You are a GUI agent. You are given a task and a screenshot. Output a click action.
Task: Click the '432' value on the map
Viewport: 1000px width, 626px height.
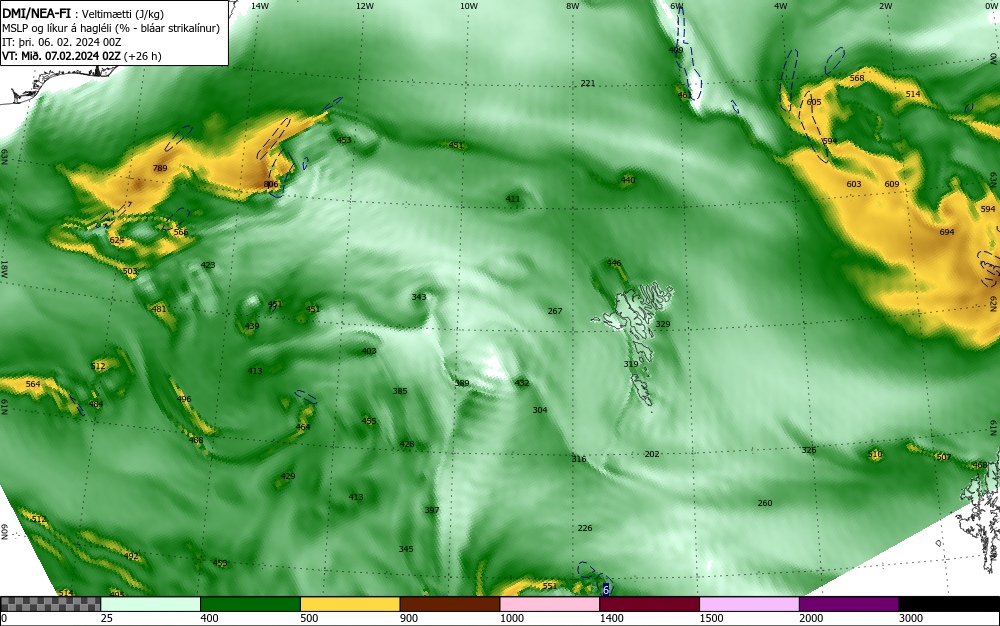pyautogui.click(x=522, y=383)
